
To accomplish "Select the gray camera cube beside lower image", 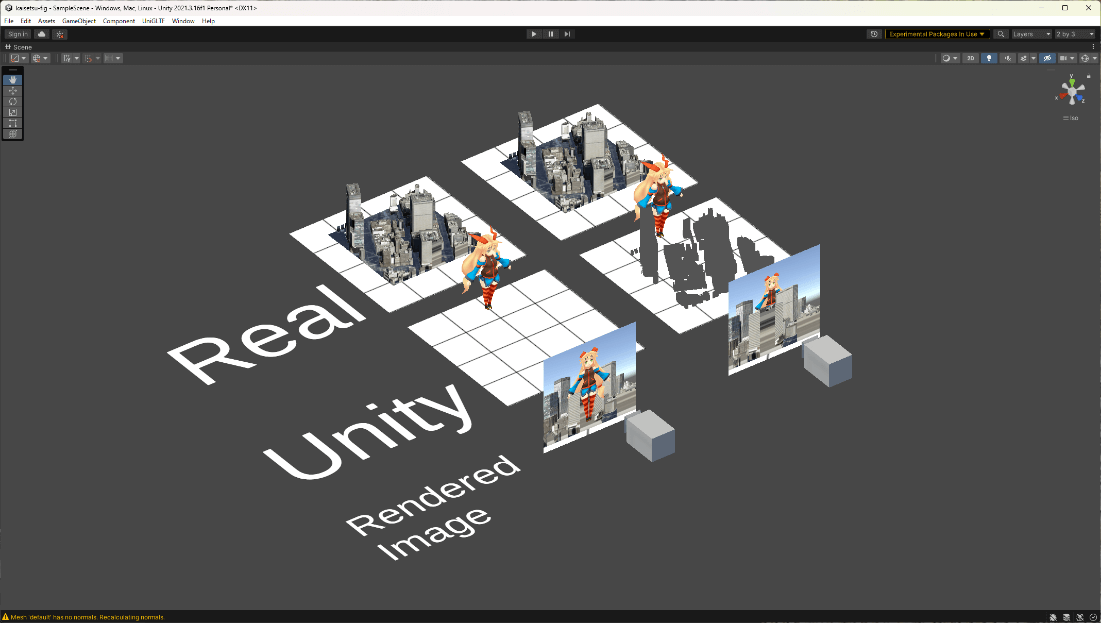I will click(650, 435).
